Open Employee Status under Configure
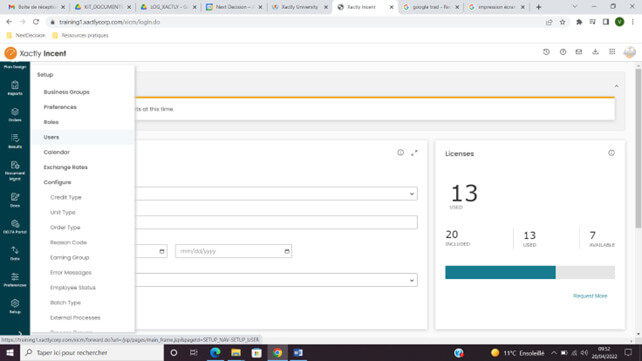Image resolution: width=642 pixels, height=361 pixels. pyautogui.click(x=73, y=288)
